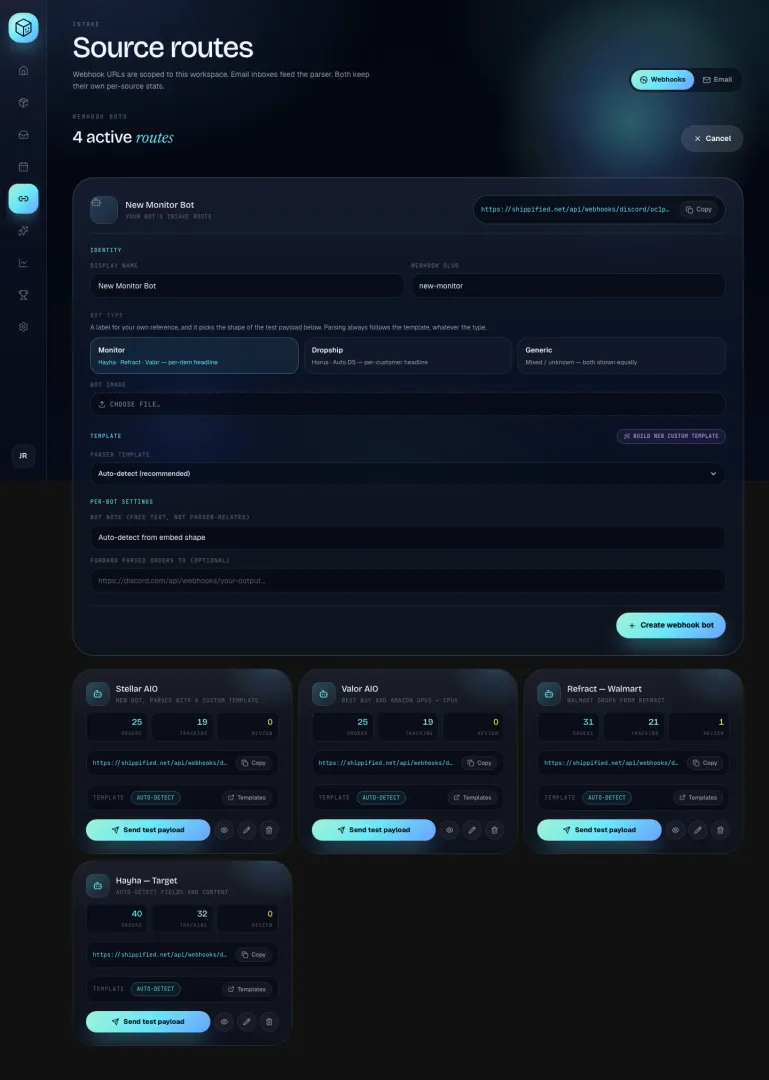
Task: Click the Stellar AIO bot icon
Action: (98, 694)
